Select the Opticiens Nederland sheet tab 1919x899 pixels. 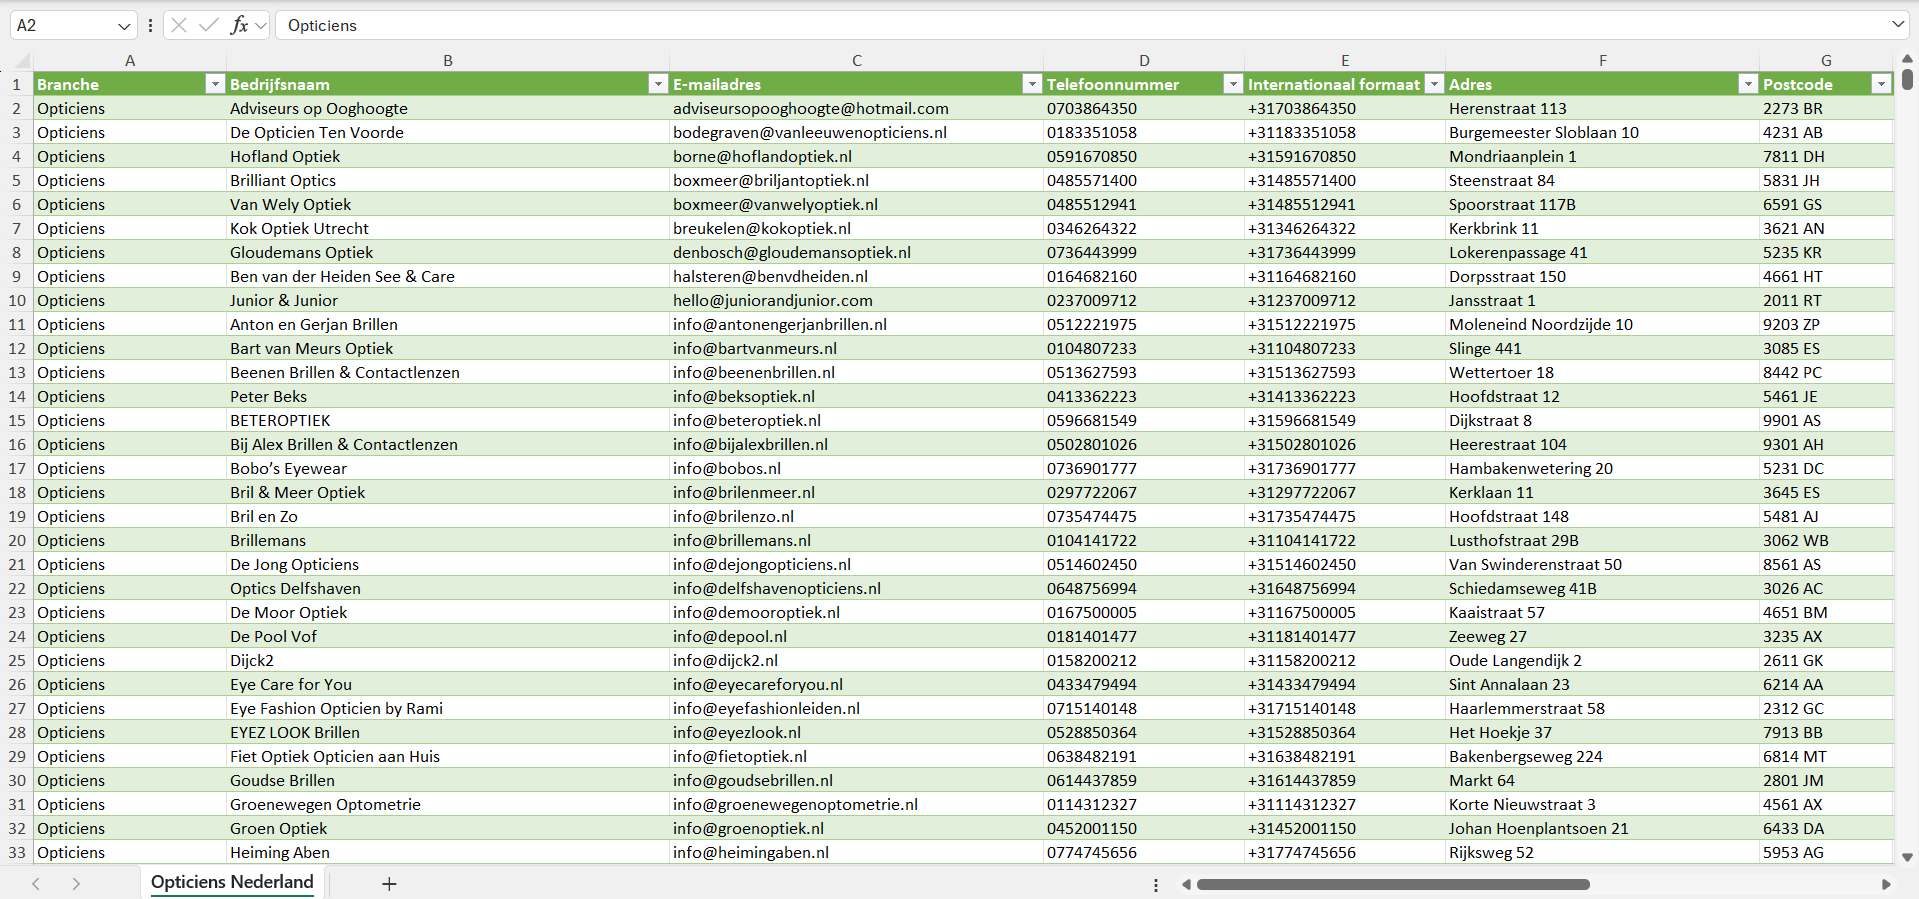coord(232,882)
